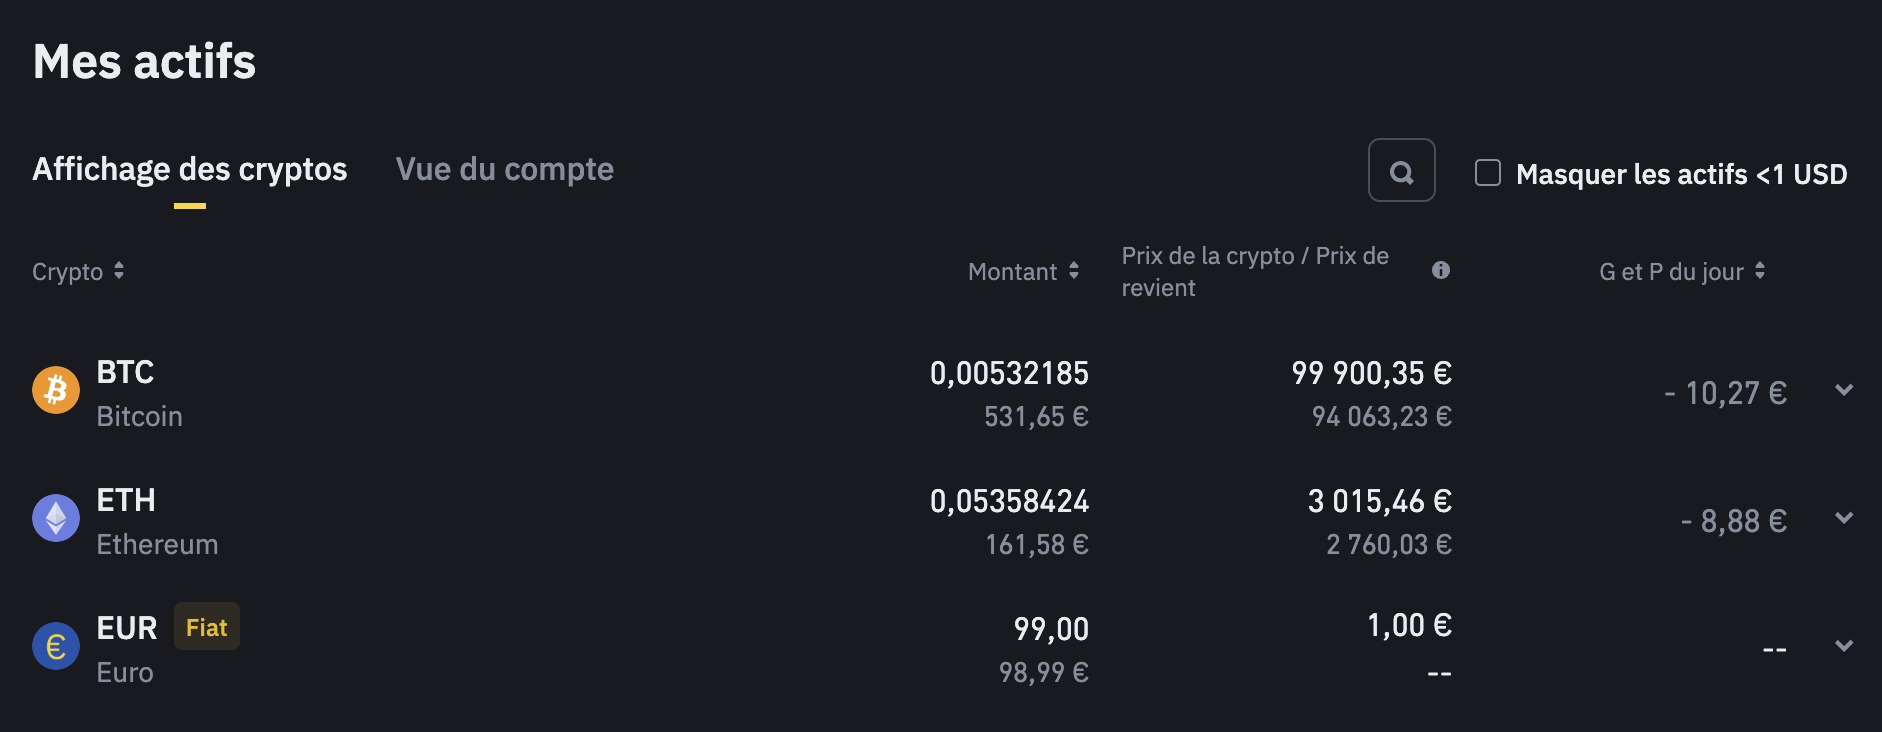Sort by Crypto column arrows

[119, 271]
